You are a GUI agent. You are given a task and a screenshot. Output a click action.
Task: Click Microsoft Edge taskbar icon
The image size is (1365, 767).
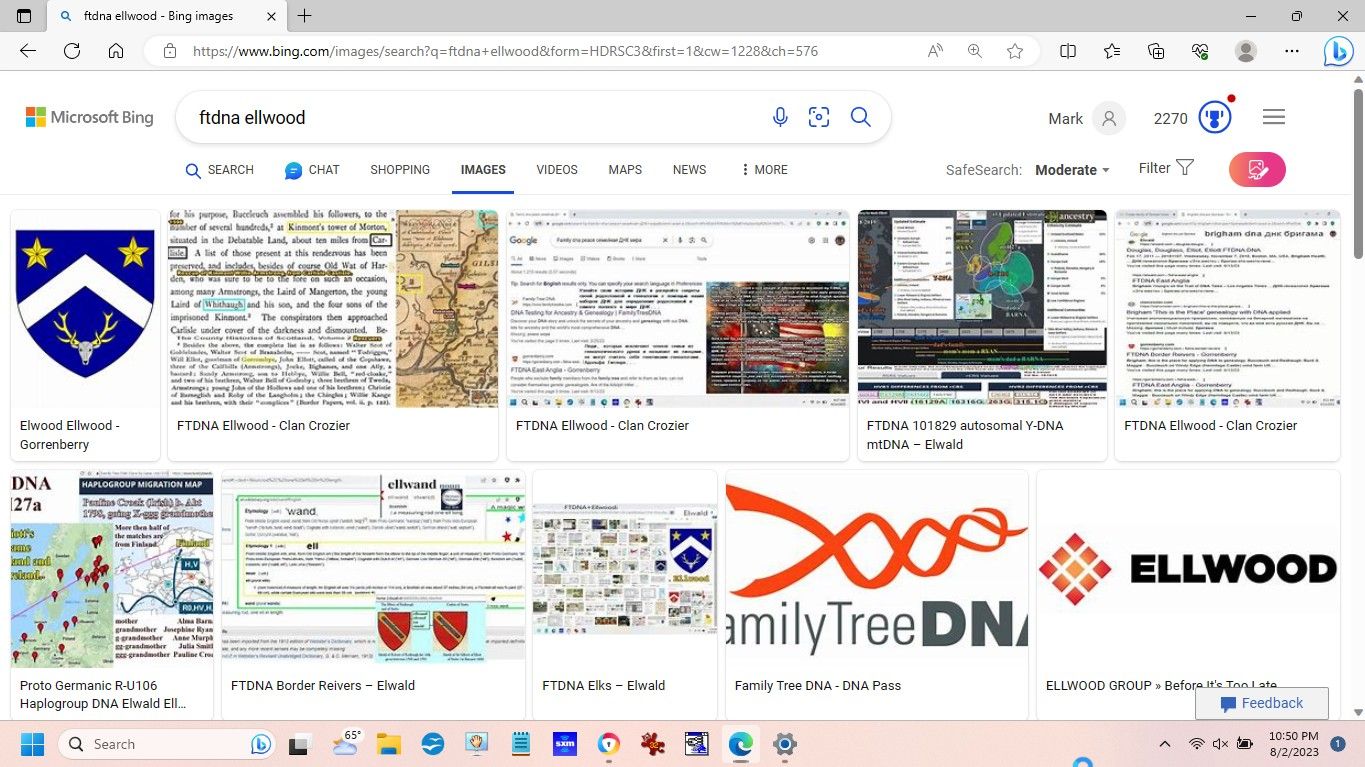pyautogui.click(x=740, y=744)
